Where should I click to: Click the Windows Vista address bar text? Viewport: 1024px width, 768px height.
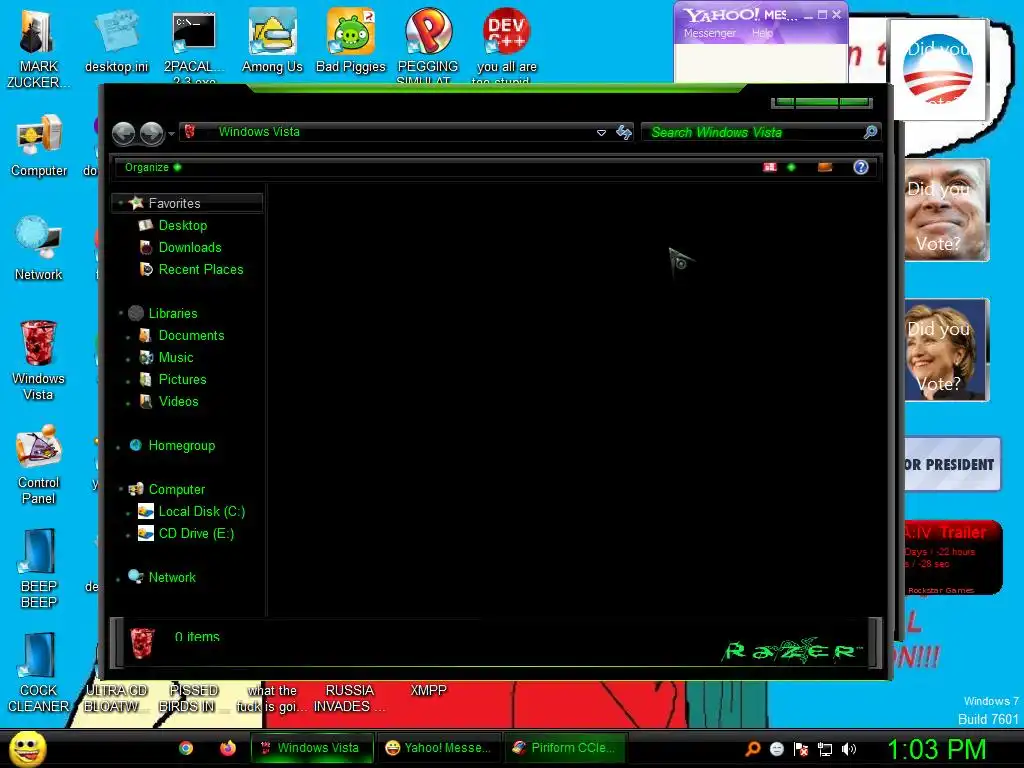(x=259, y=132)
